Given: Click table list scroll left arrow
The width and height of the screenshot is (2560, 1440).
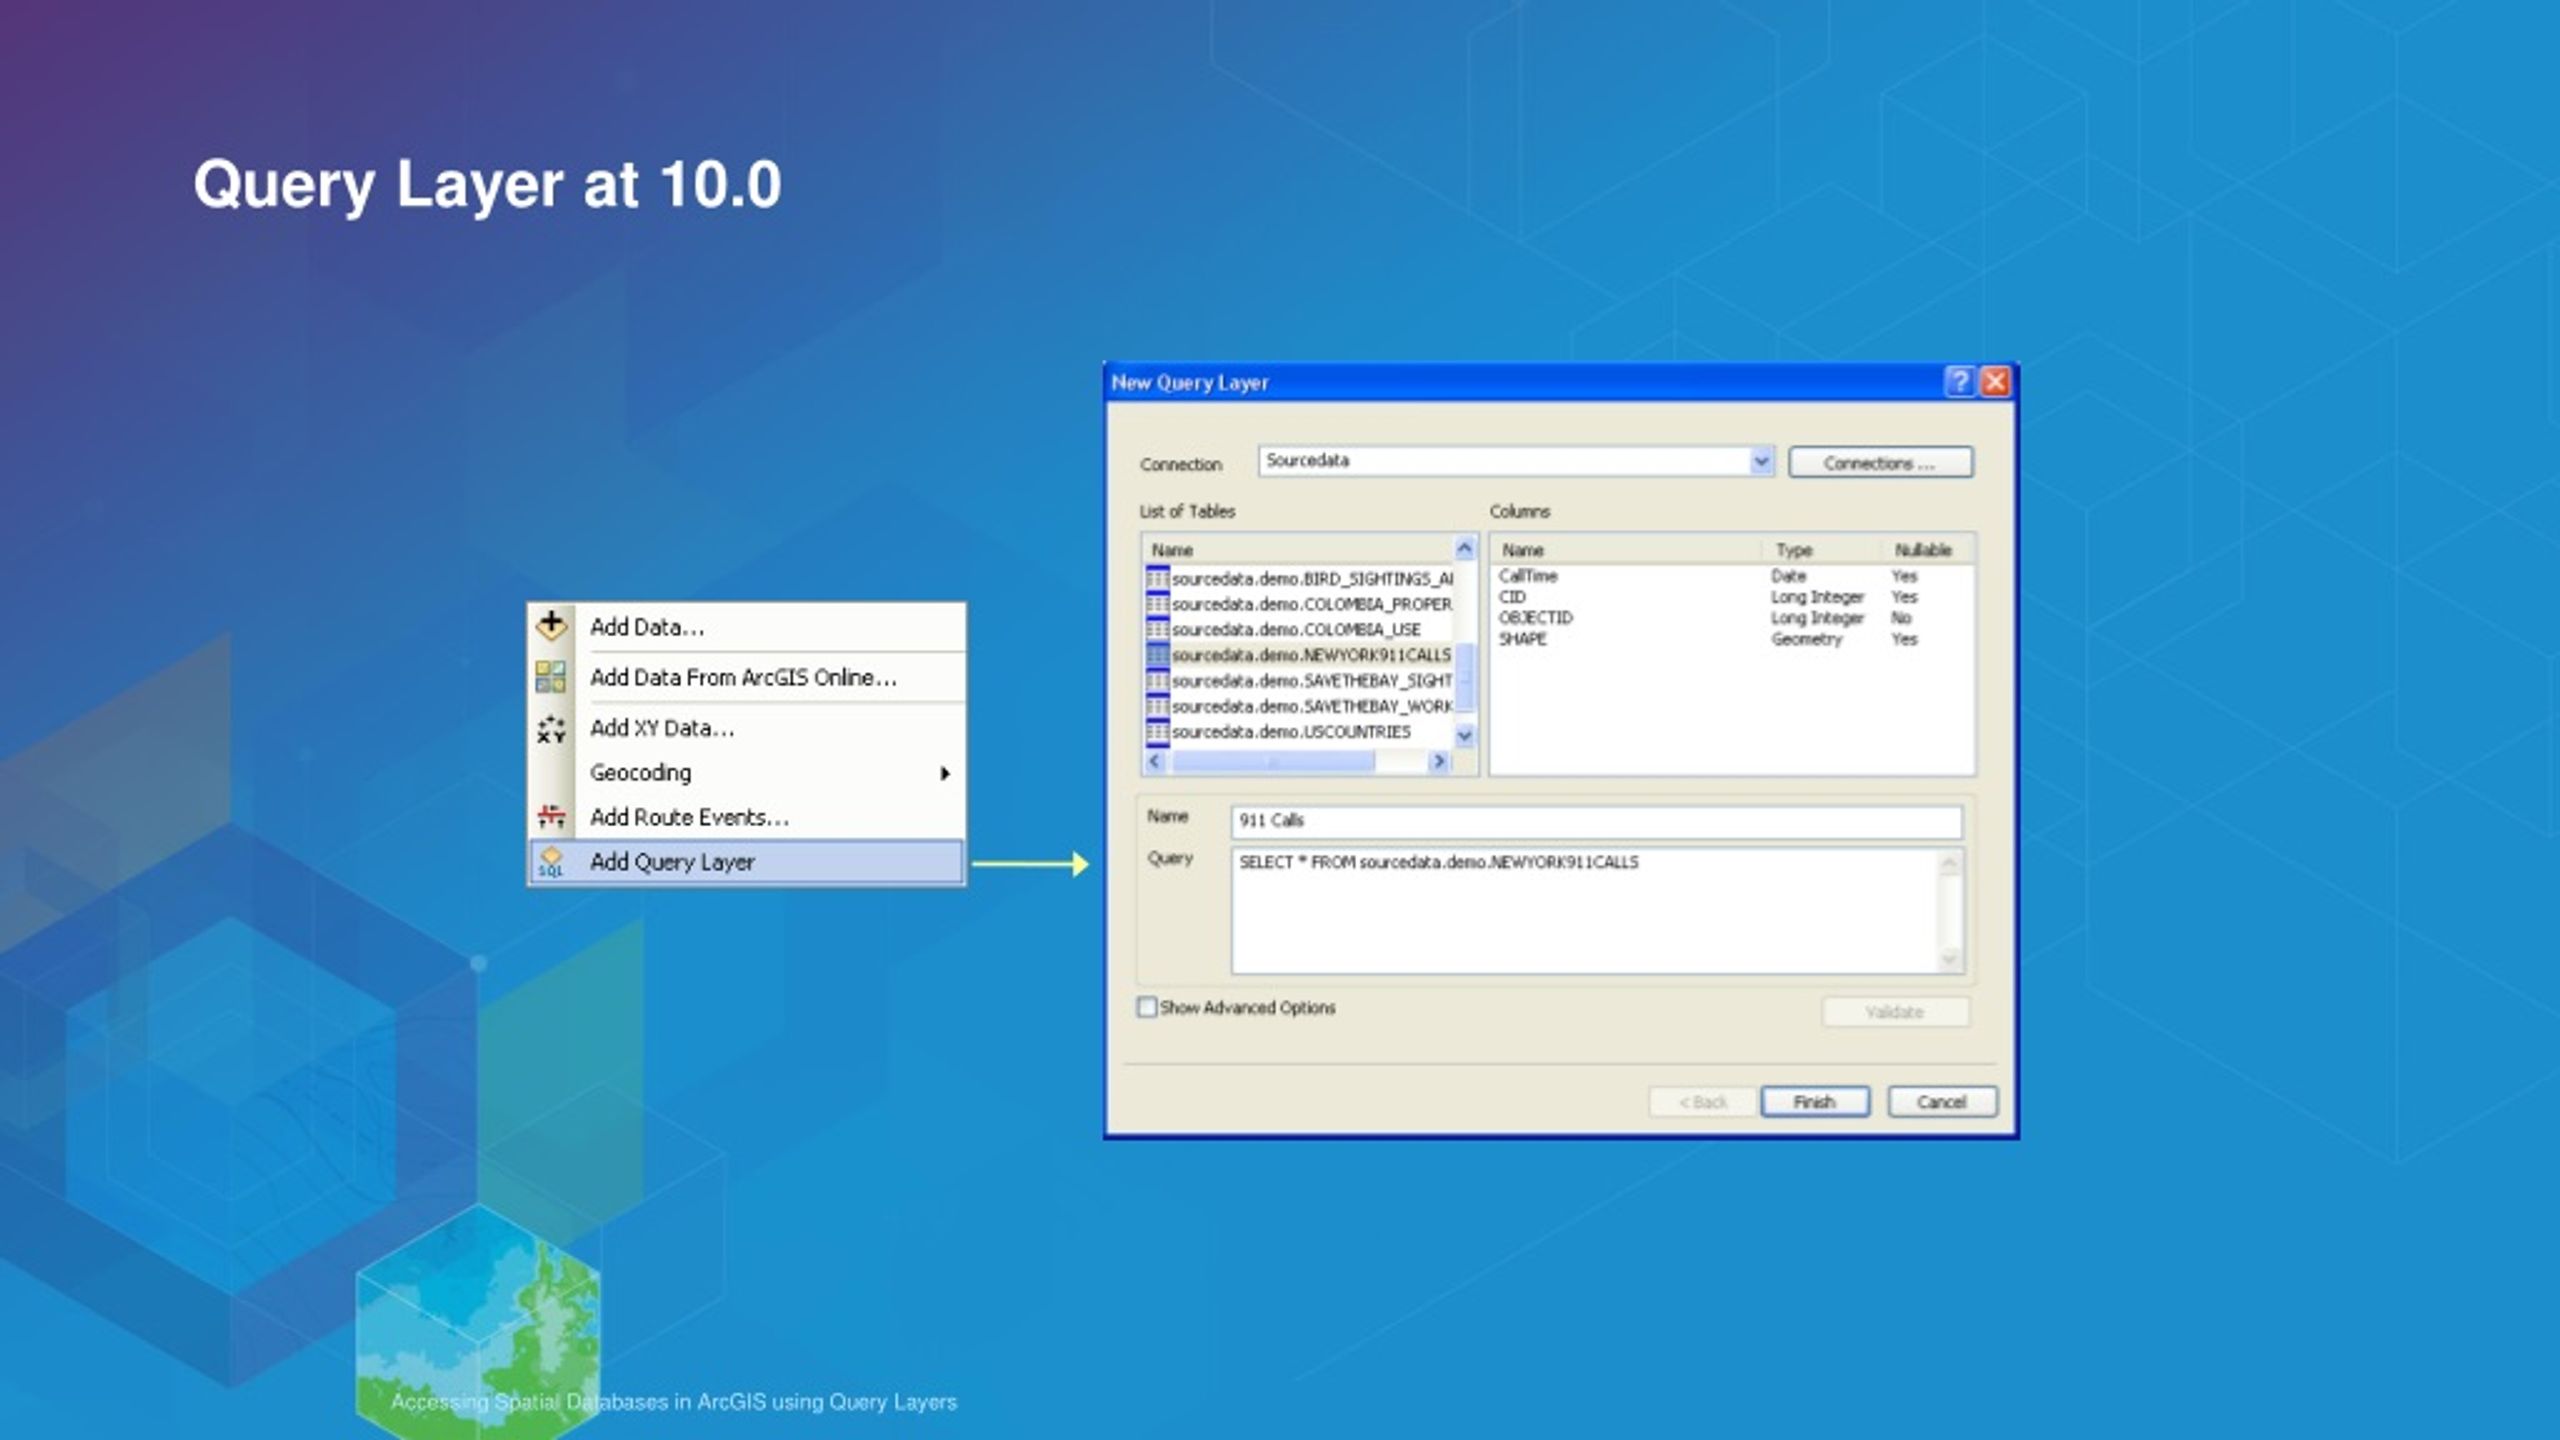Looking at the screenshot, I should [x=1156, y=761].
